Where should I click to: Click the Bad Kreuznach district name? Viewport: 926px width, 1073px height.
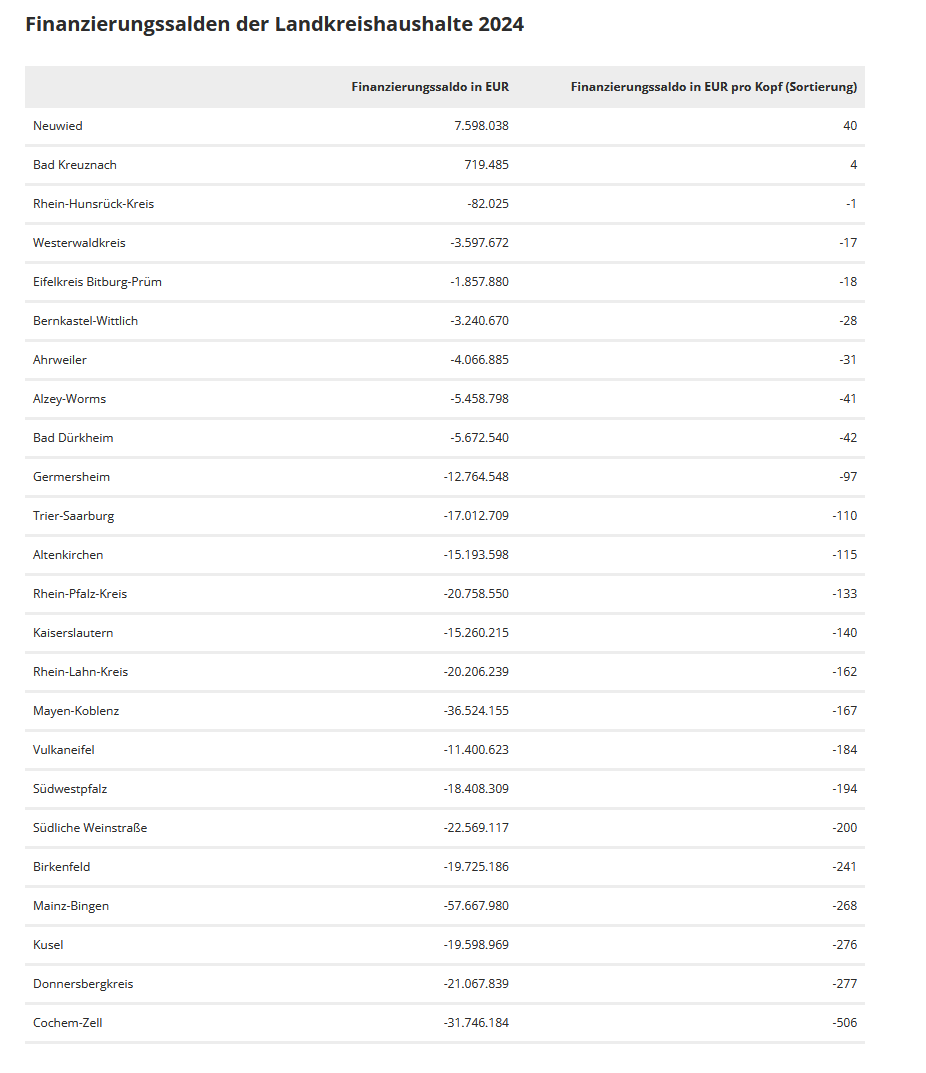tap(75, 165)
